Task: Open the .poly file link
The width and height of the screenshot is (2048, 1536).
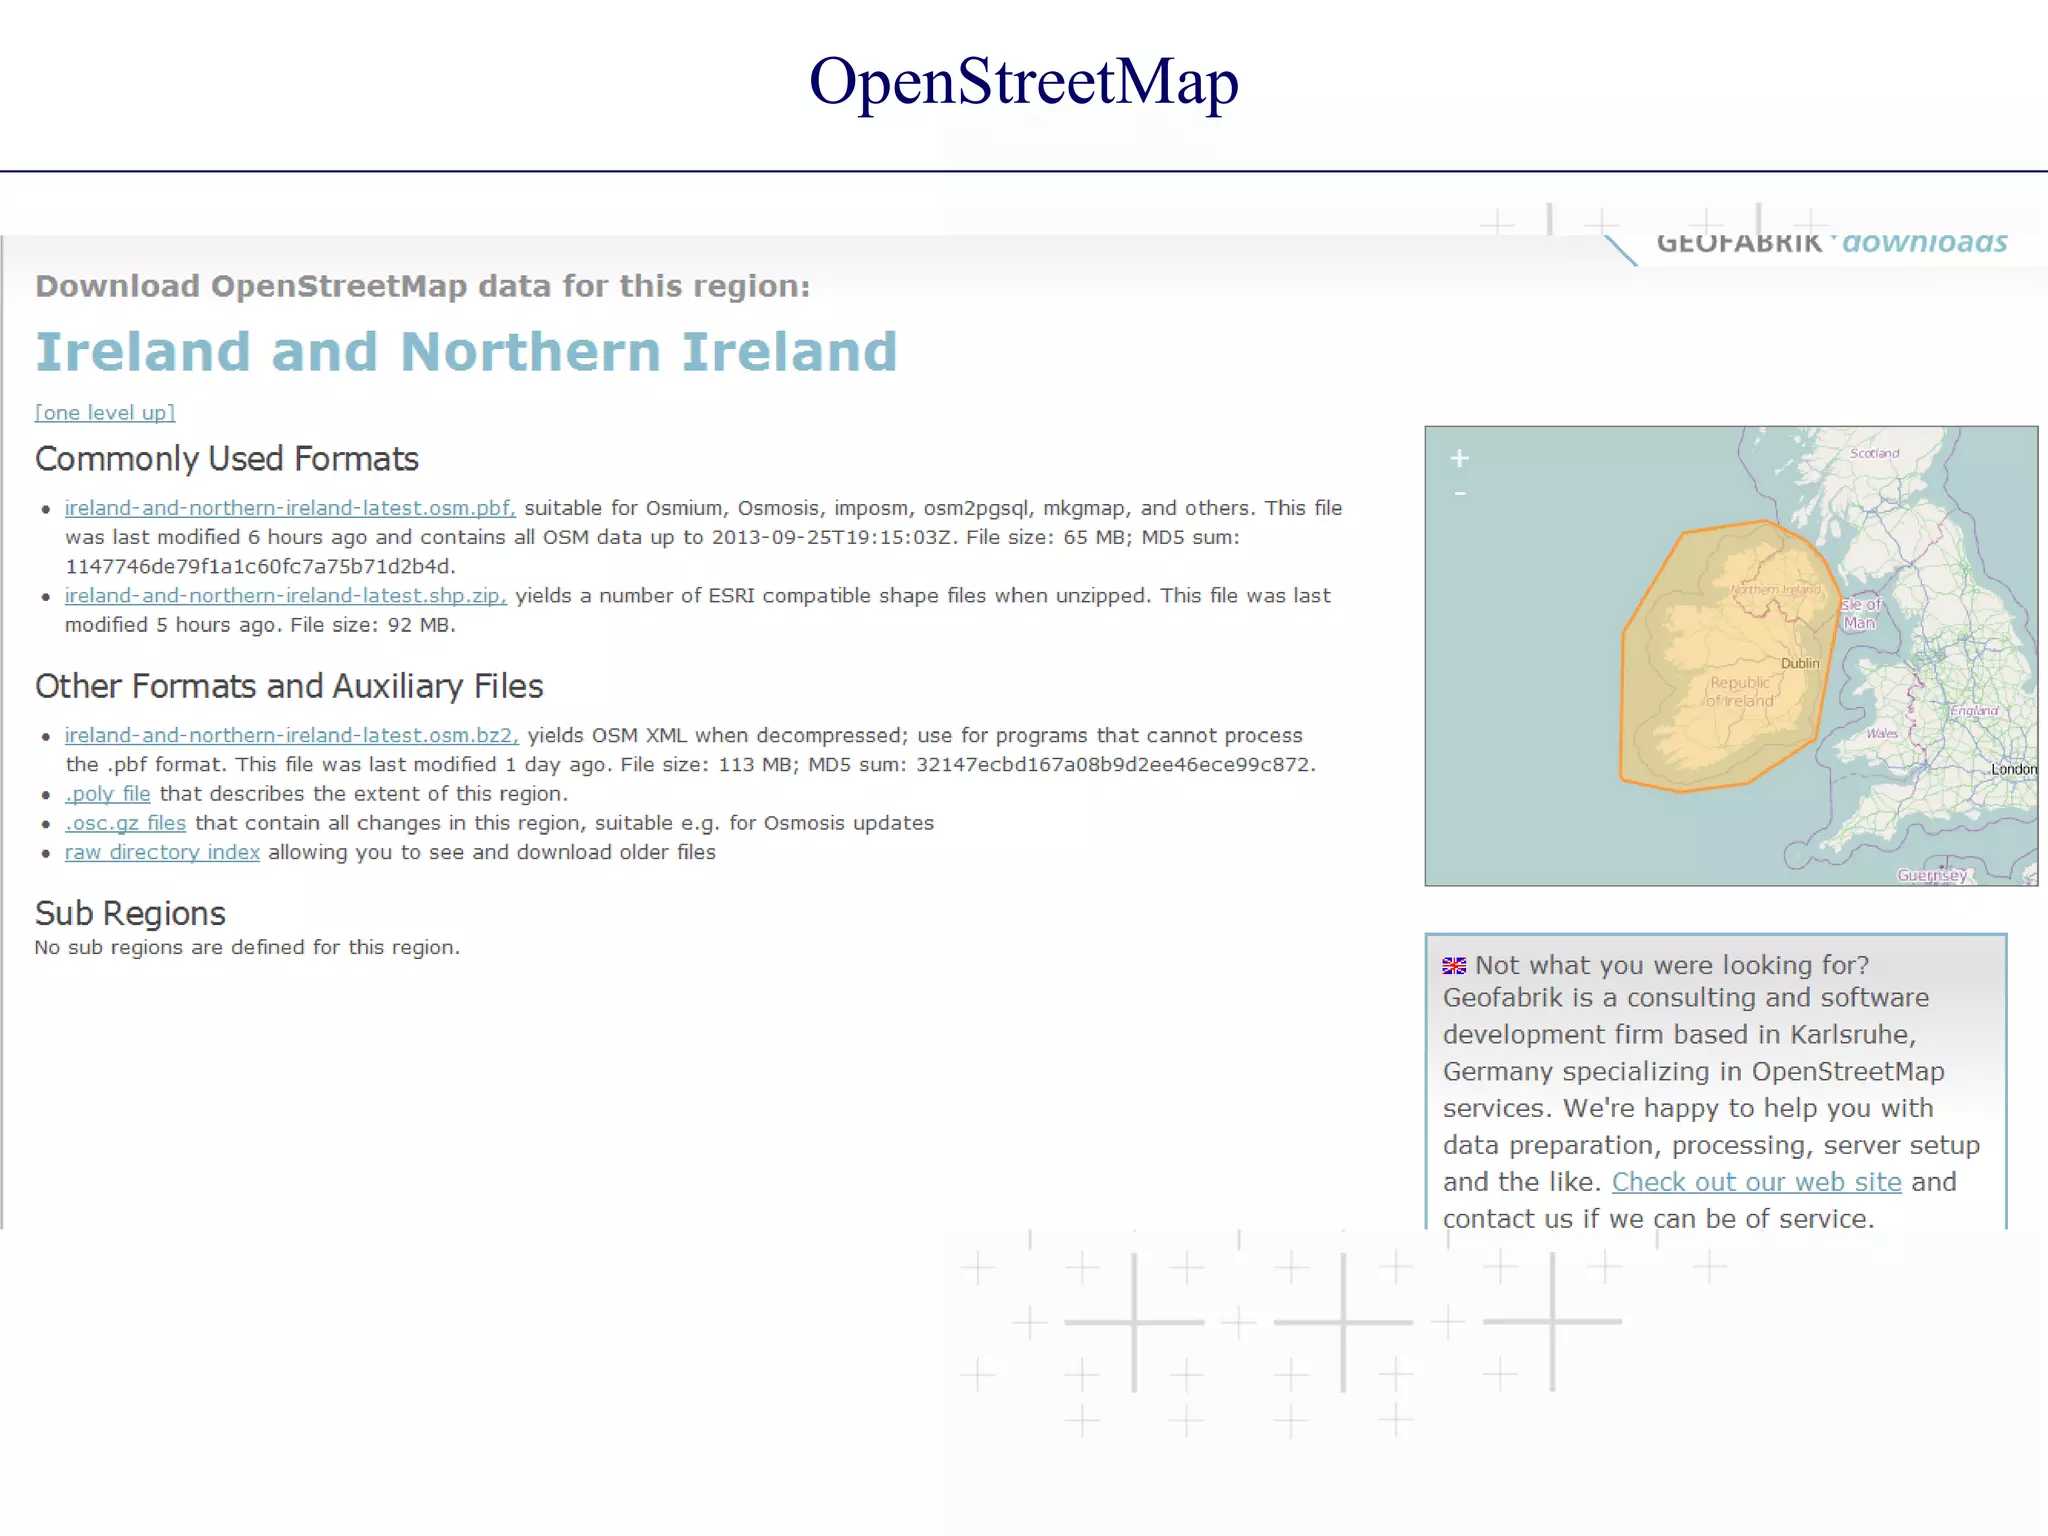Action: [108, 794]
